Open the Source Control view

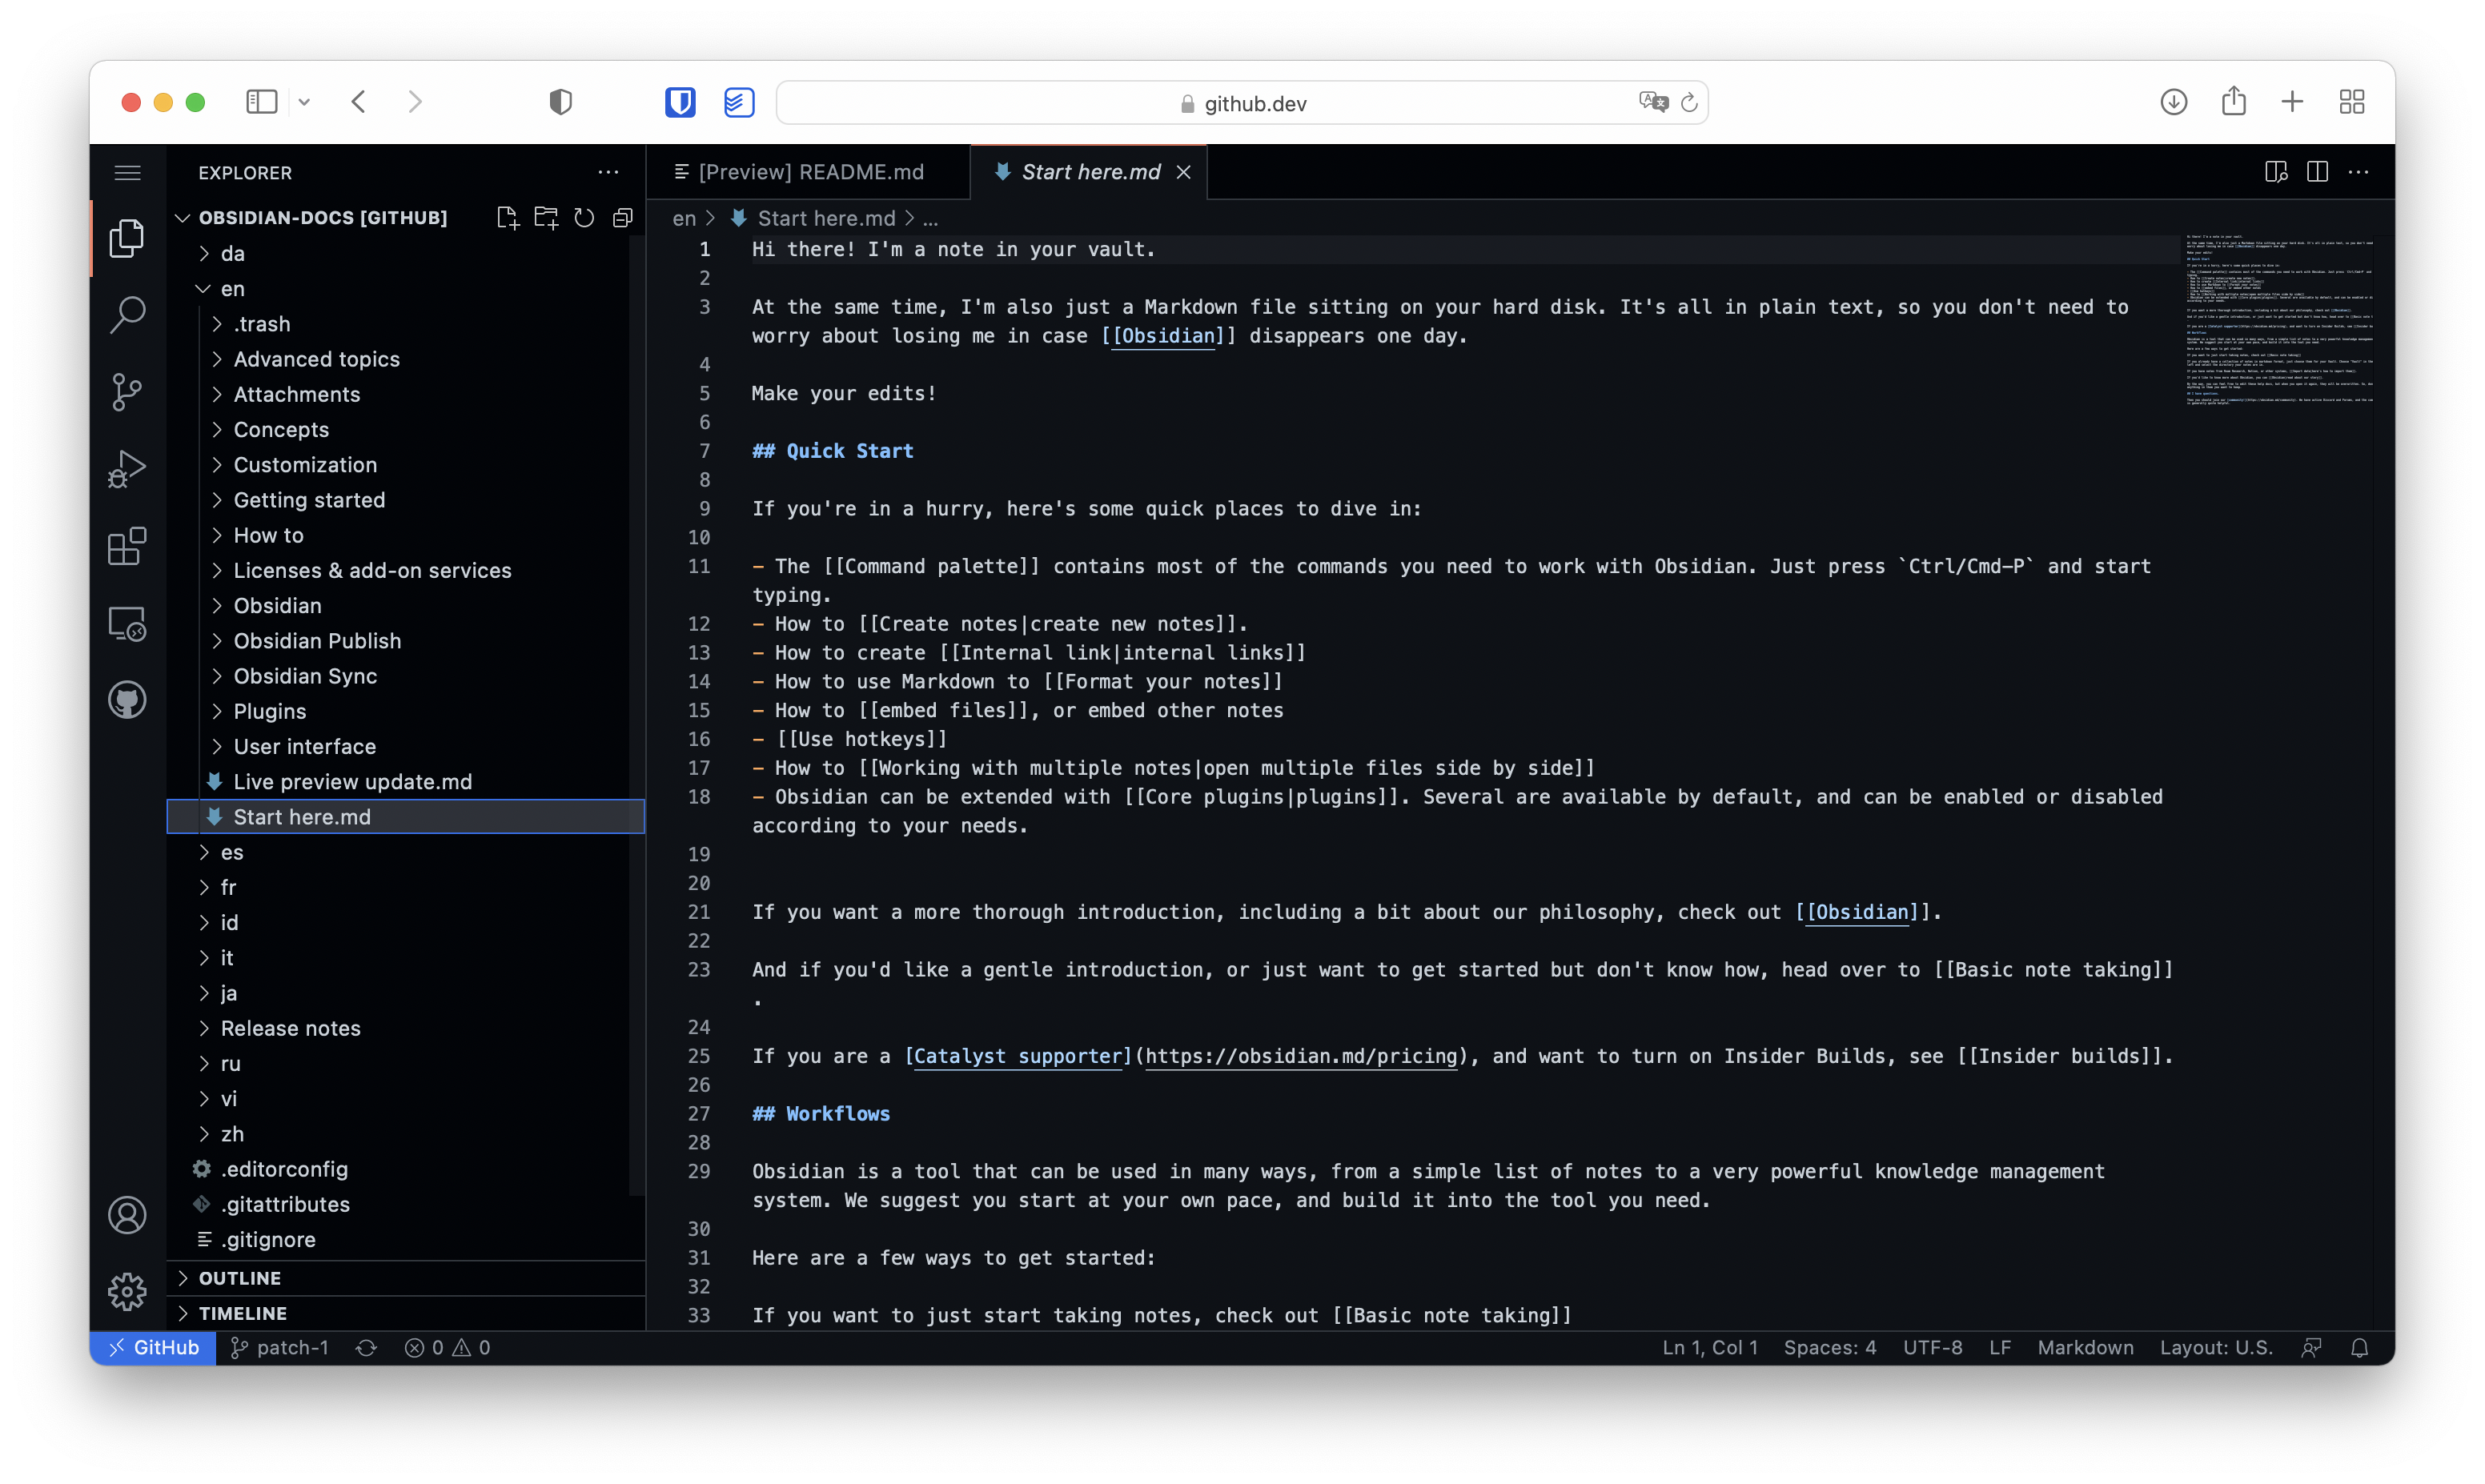(127, 392)
